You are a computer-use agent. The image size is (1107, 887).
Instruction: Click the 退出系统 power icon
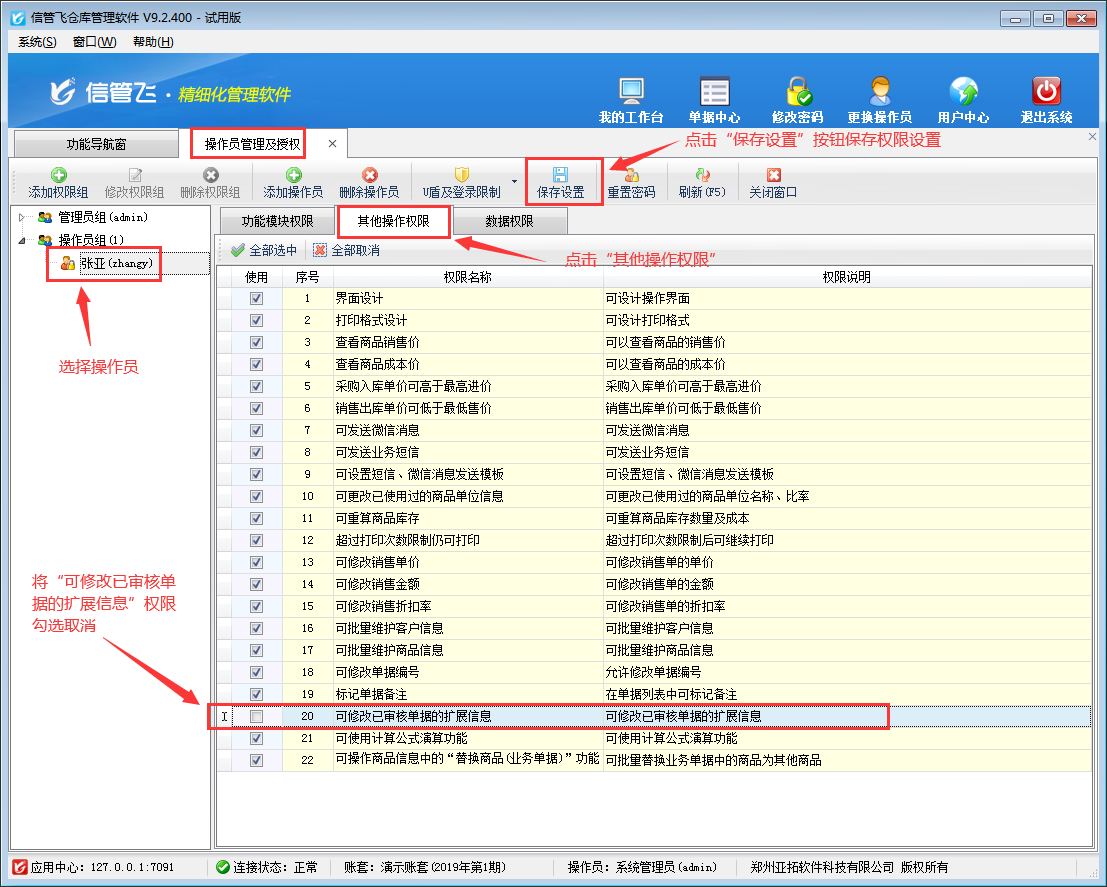[x=1046, y=92]
